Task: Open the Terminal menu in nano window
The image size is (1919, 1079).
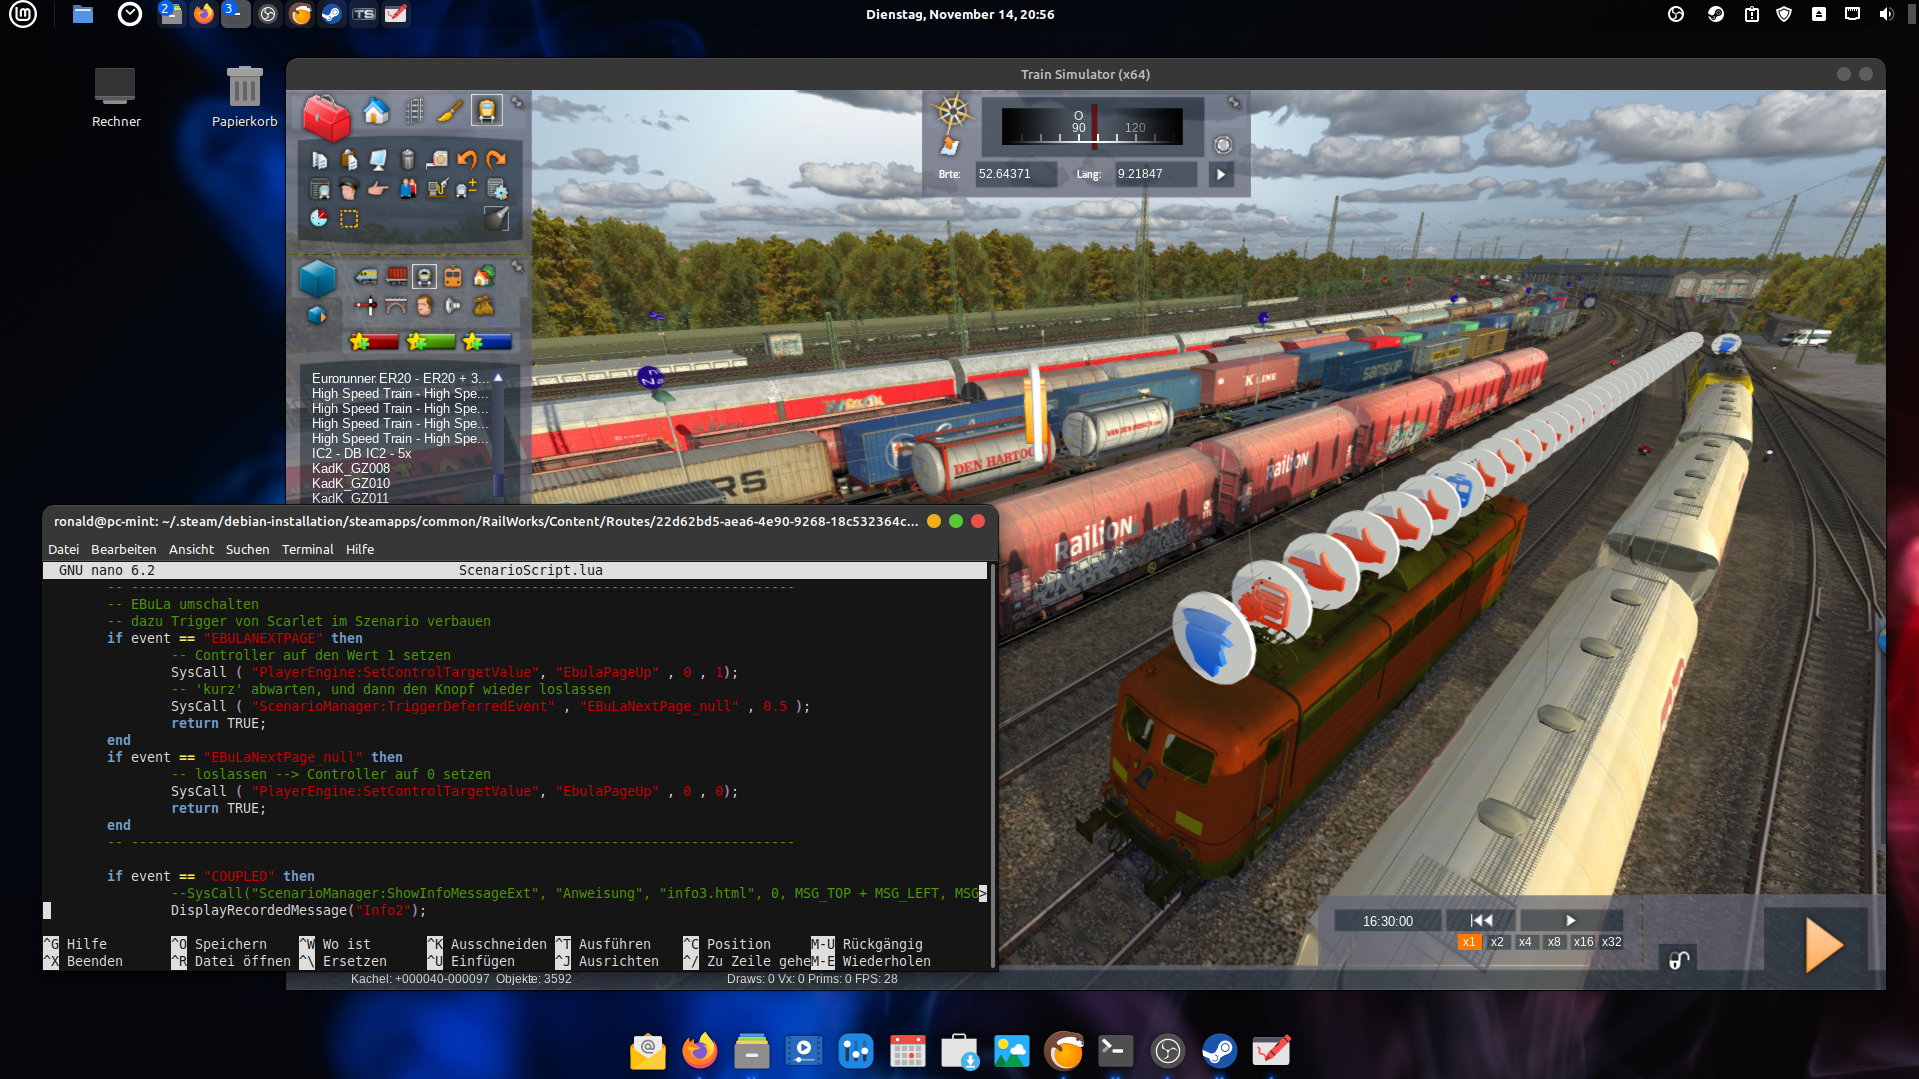Action: (x=307, y=549)
